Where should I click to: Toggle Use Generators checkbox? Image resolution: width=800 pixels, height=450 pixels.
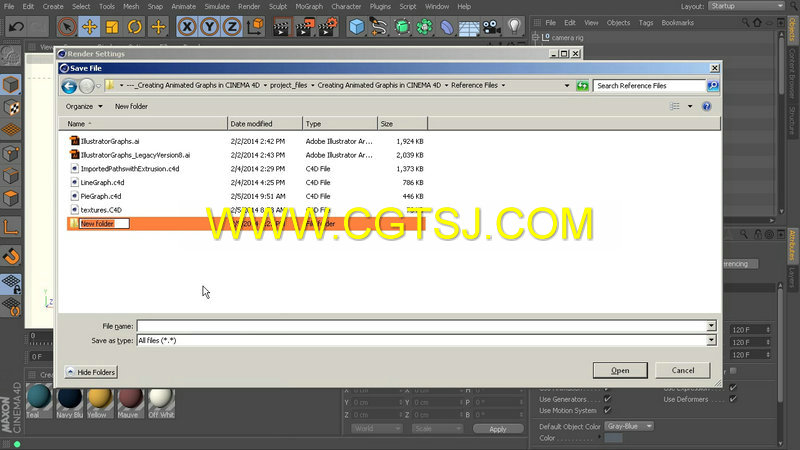coord(607,399)
